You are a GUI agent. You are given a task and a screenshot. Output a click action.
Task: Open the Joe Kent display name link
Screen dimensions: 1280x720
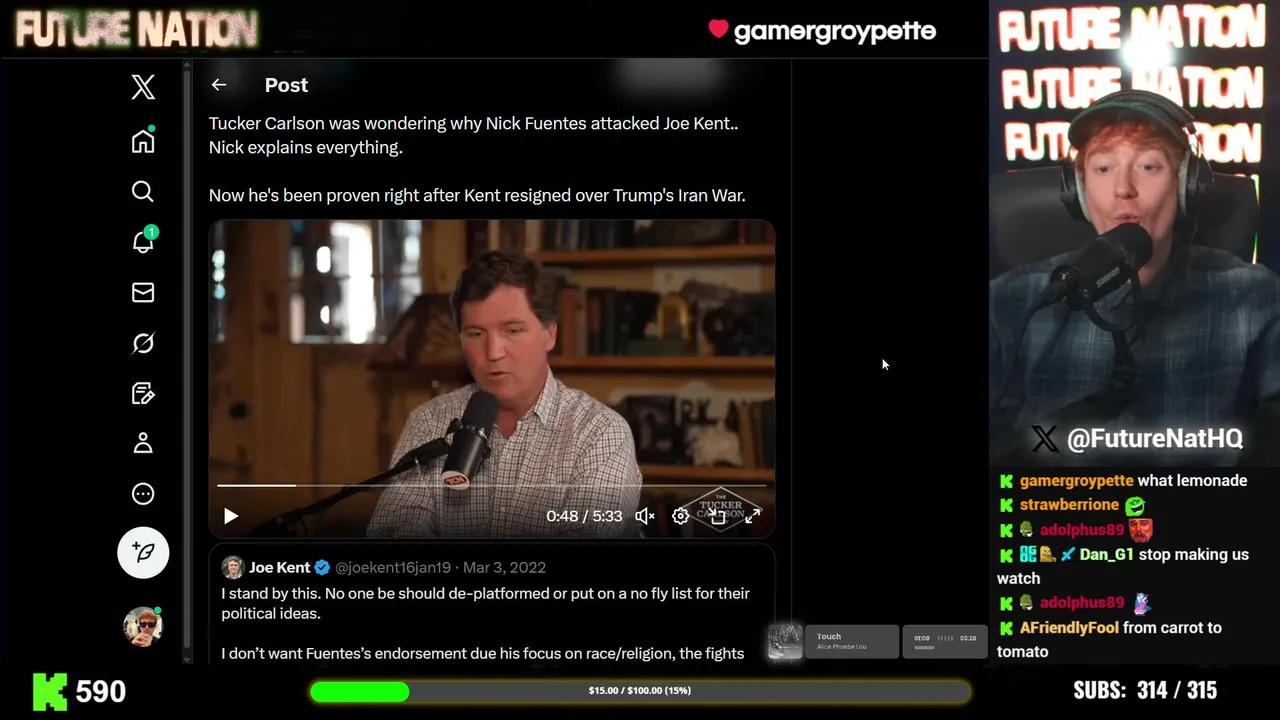(x=280, y=567)
